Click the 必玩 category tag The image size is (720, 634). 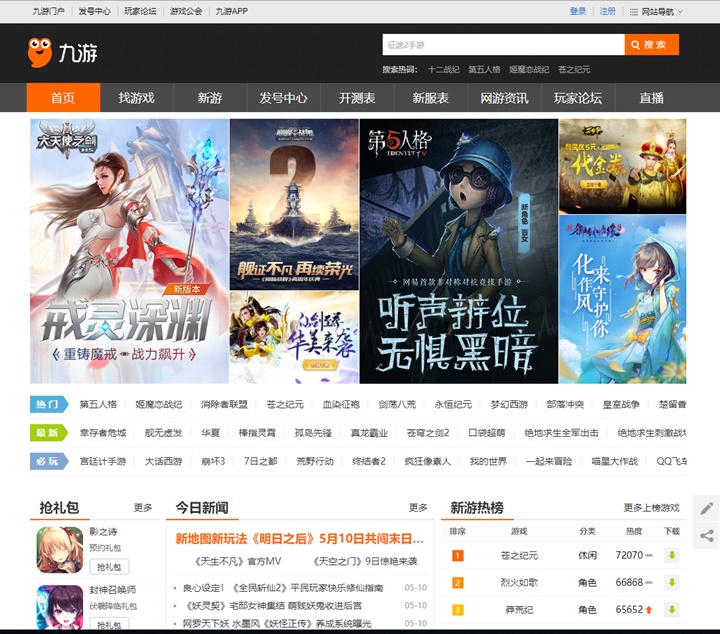[x=49, y=461]
